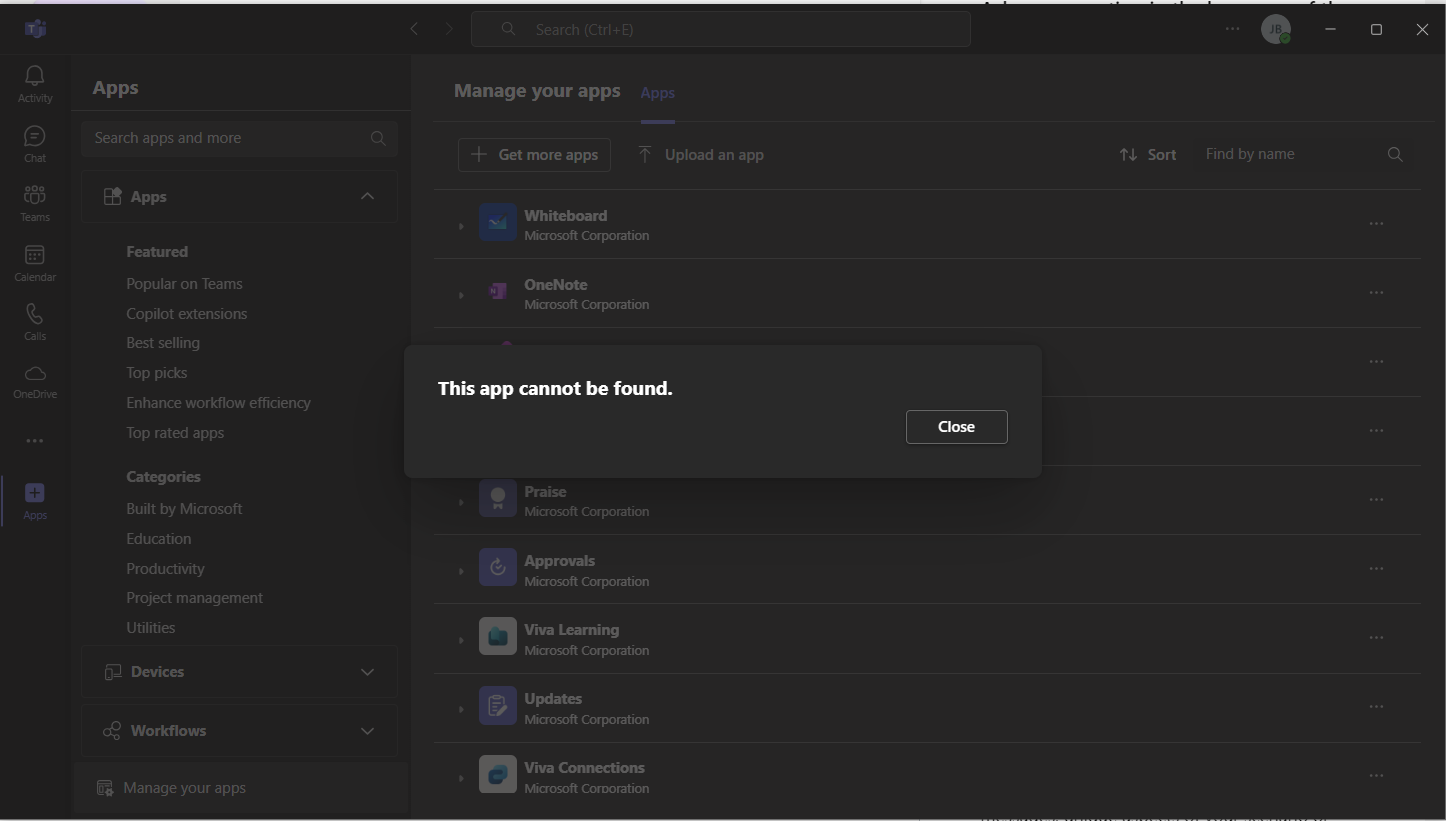
Task: Click the Whiteboard app icon
Action: (x=497, y=223)
